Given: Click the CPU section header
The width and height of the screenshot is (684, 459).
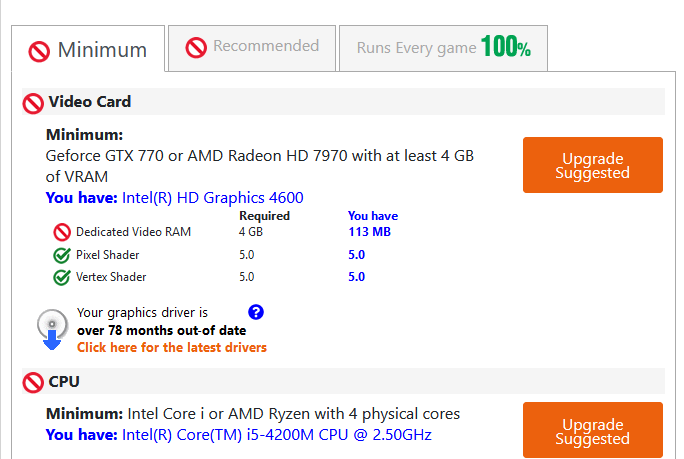Looking at the screenshot, I should (x=64, y=381).
